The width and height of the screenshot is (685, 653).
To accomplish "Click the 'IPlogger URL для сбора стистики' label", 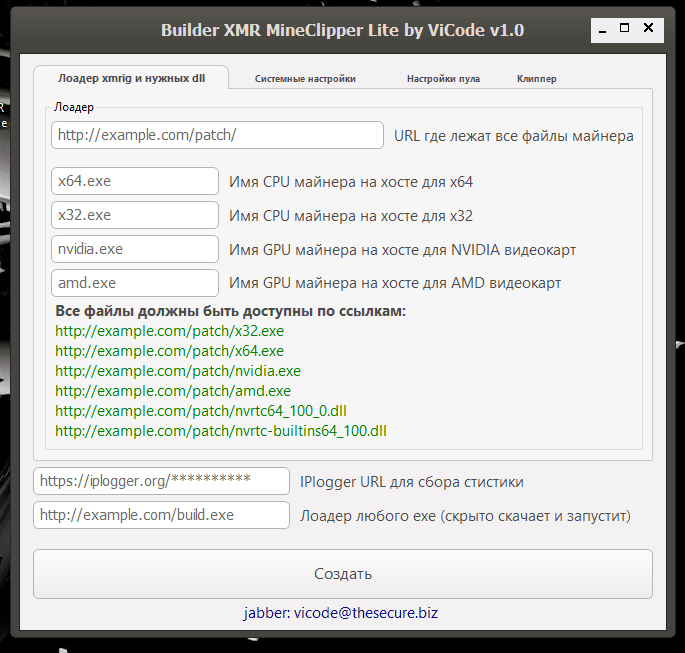I will pos(412,482).
